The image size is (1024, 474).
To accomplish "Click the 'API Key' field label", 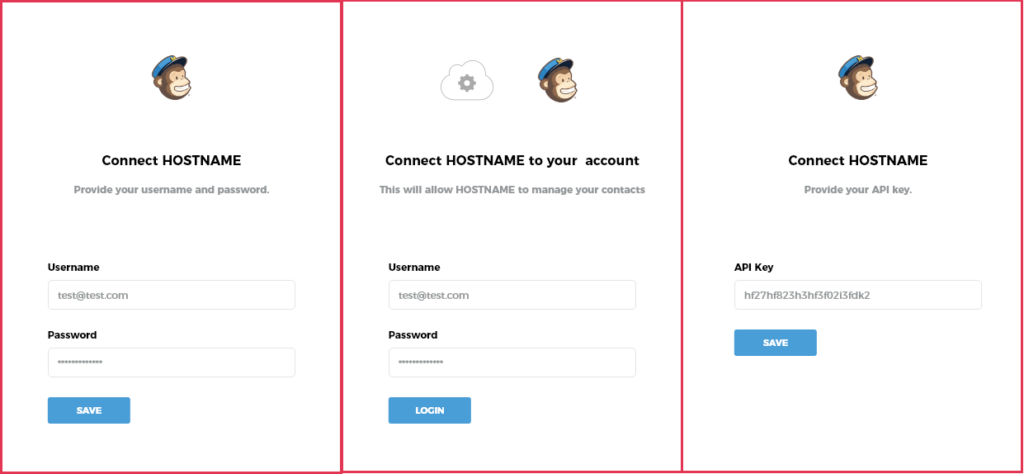I will pos(754,267).
